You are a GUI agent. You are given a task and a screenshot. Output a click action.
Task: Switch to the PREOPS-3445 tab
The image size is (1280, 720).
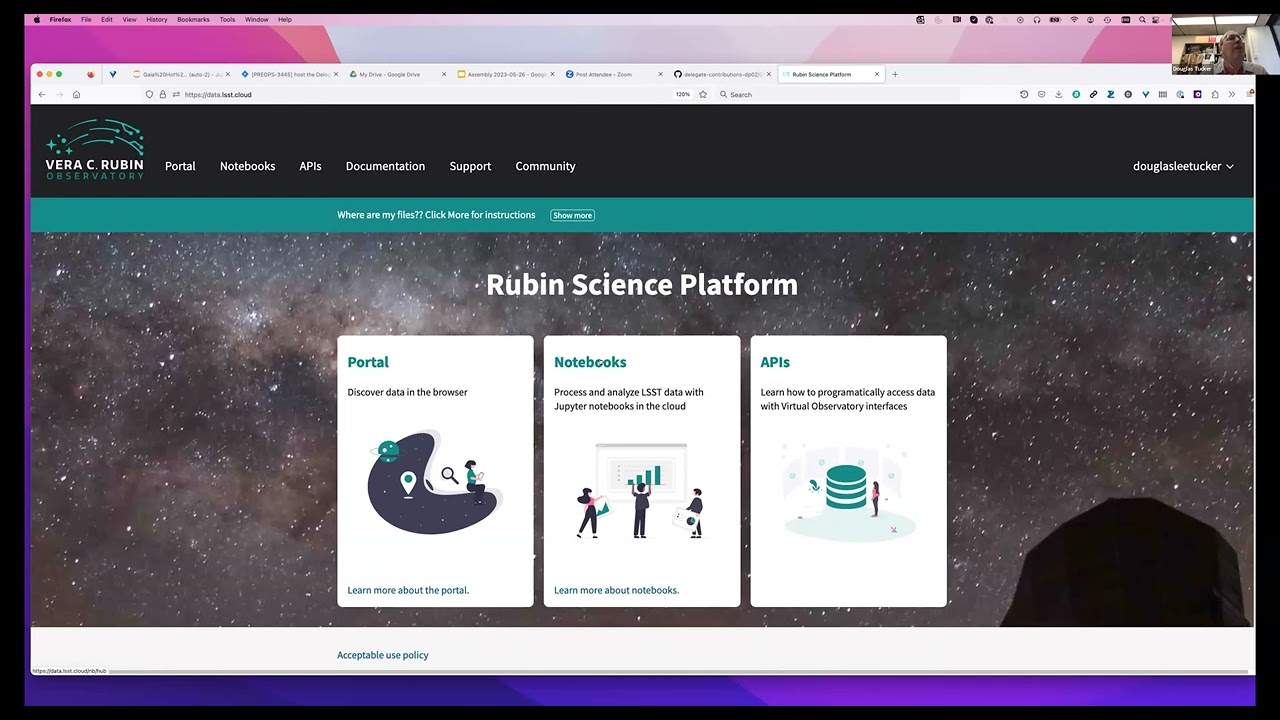coord(289,74)
